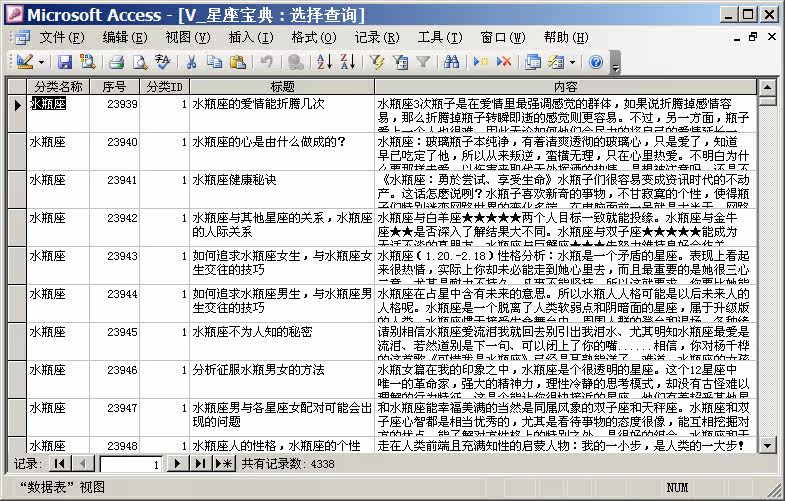Click the record number input box

(131, 464)
